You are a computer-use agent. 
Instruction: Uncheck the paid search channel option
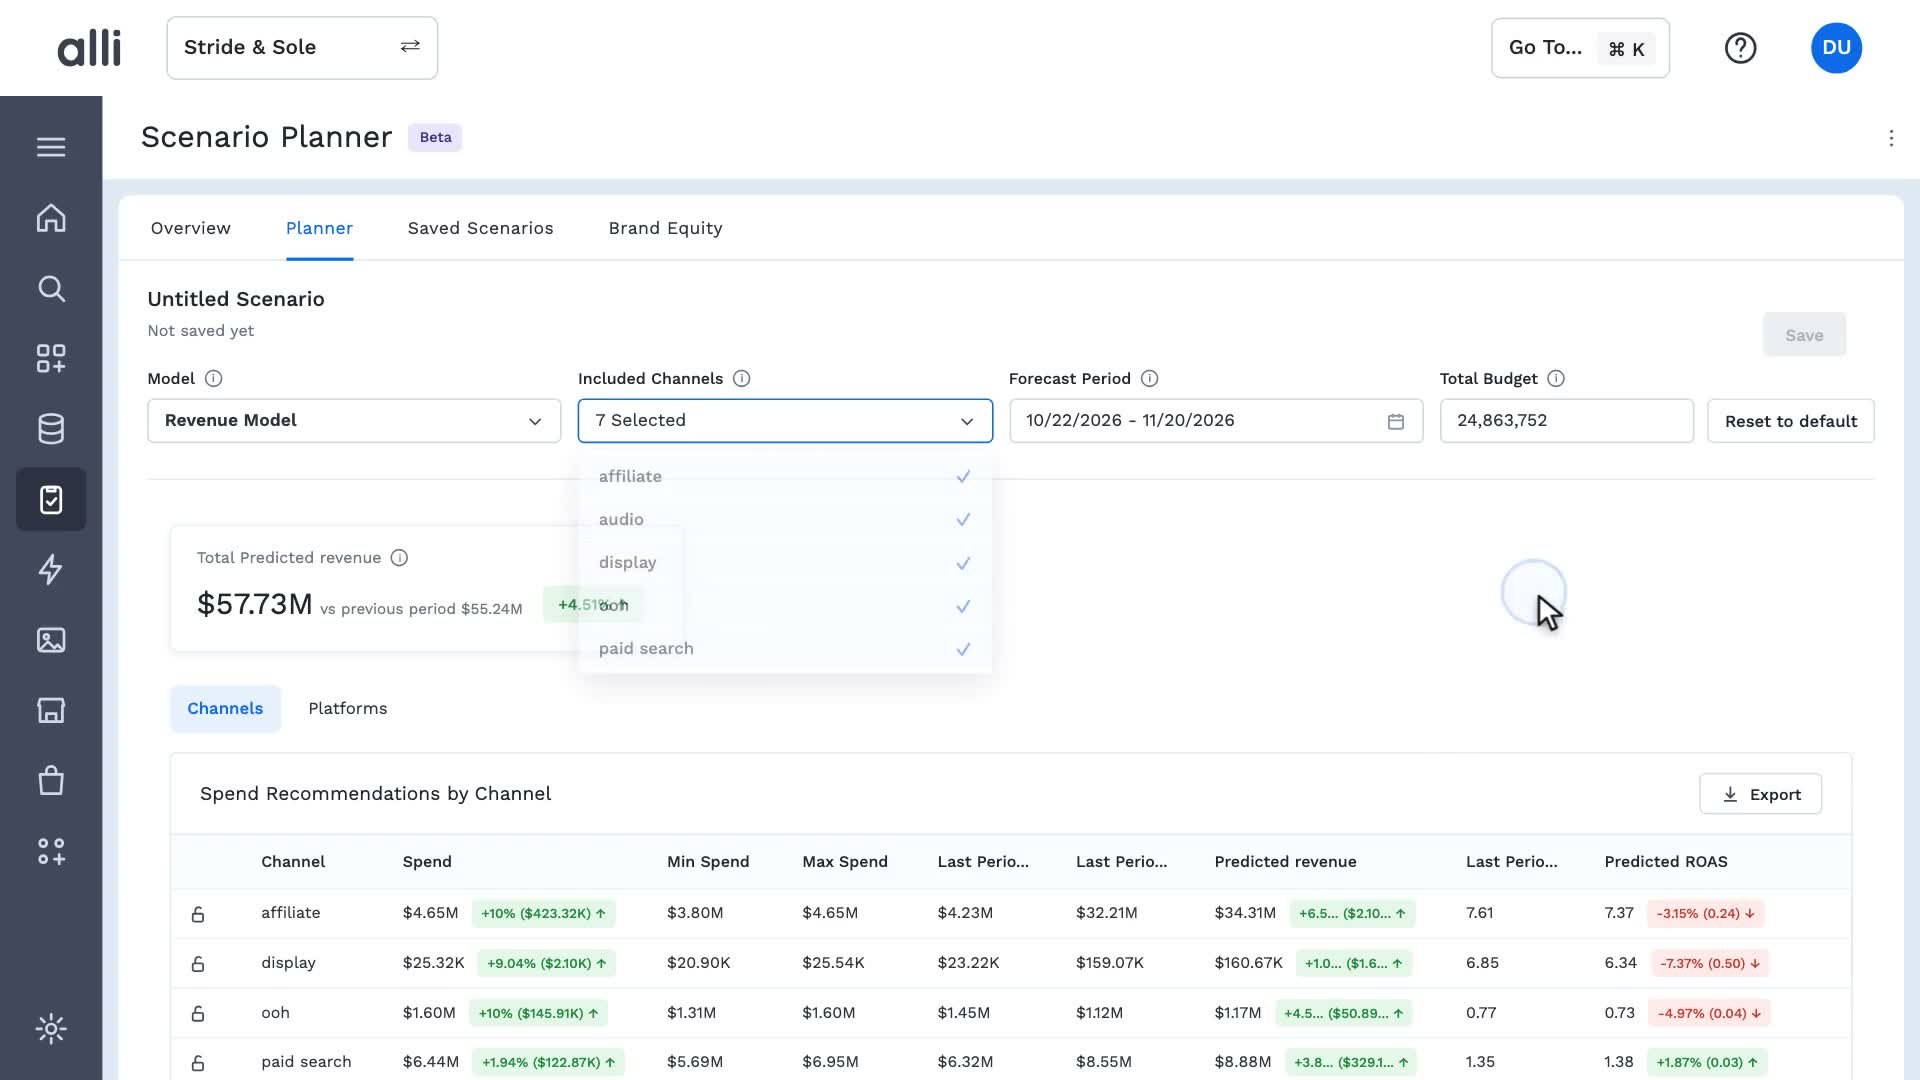click(x=785, y=649)
